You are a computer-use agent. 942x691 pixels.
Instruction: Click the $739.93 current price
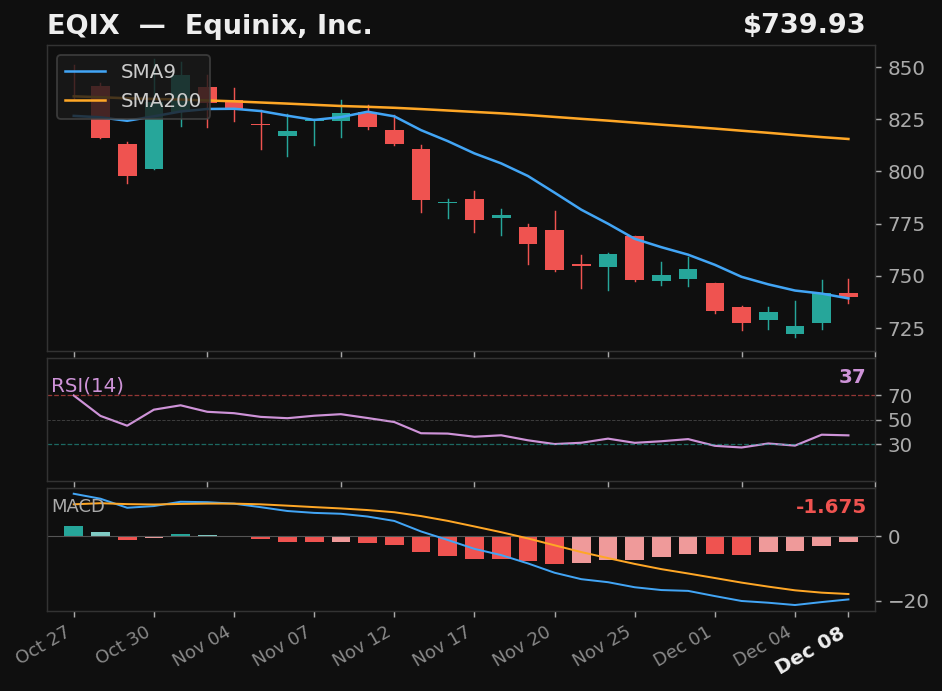click(x=804, y=25)
